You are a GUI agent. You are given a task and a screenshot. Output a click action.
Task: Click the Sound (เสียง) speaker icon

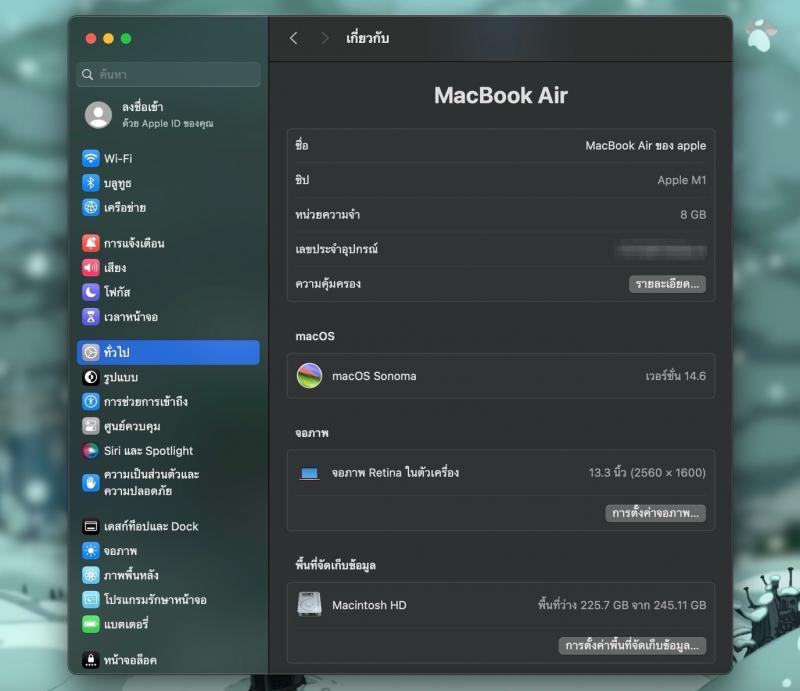[x=91, y=268]
